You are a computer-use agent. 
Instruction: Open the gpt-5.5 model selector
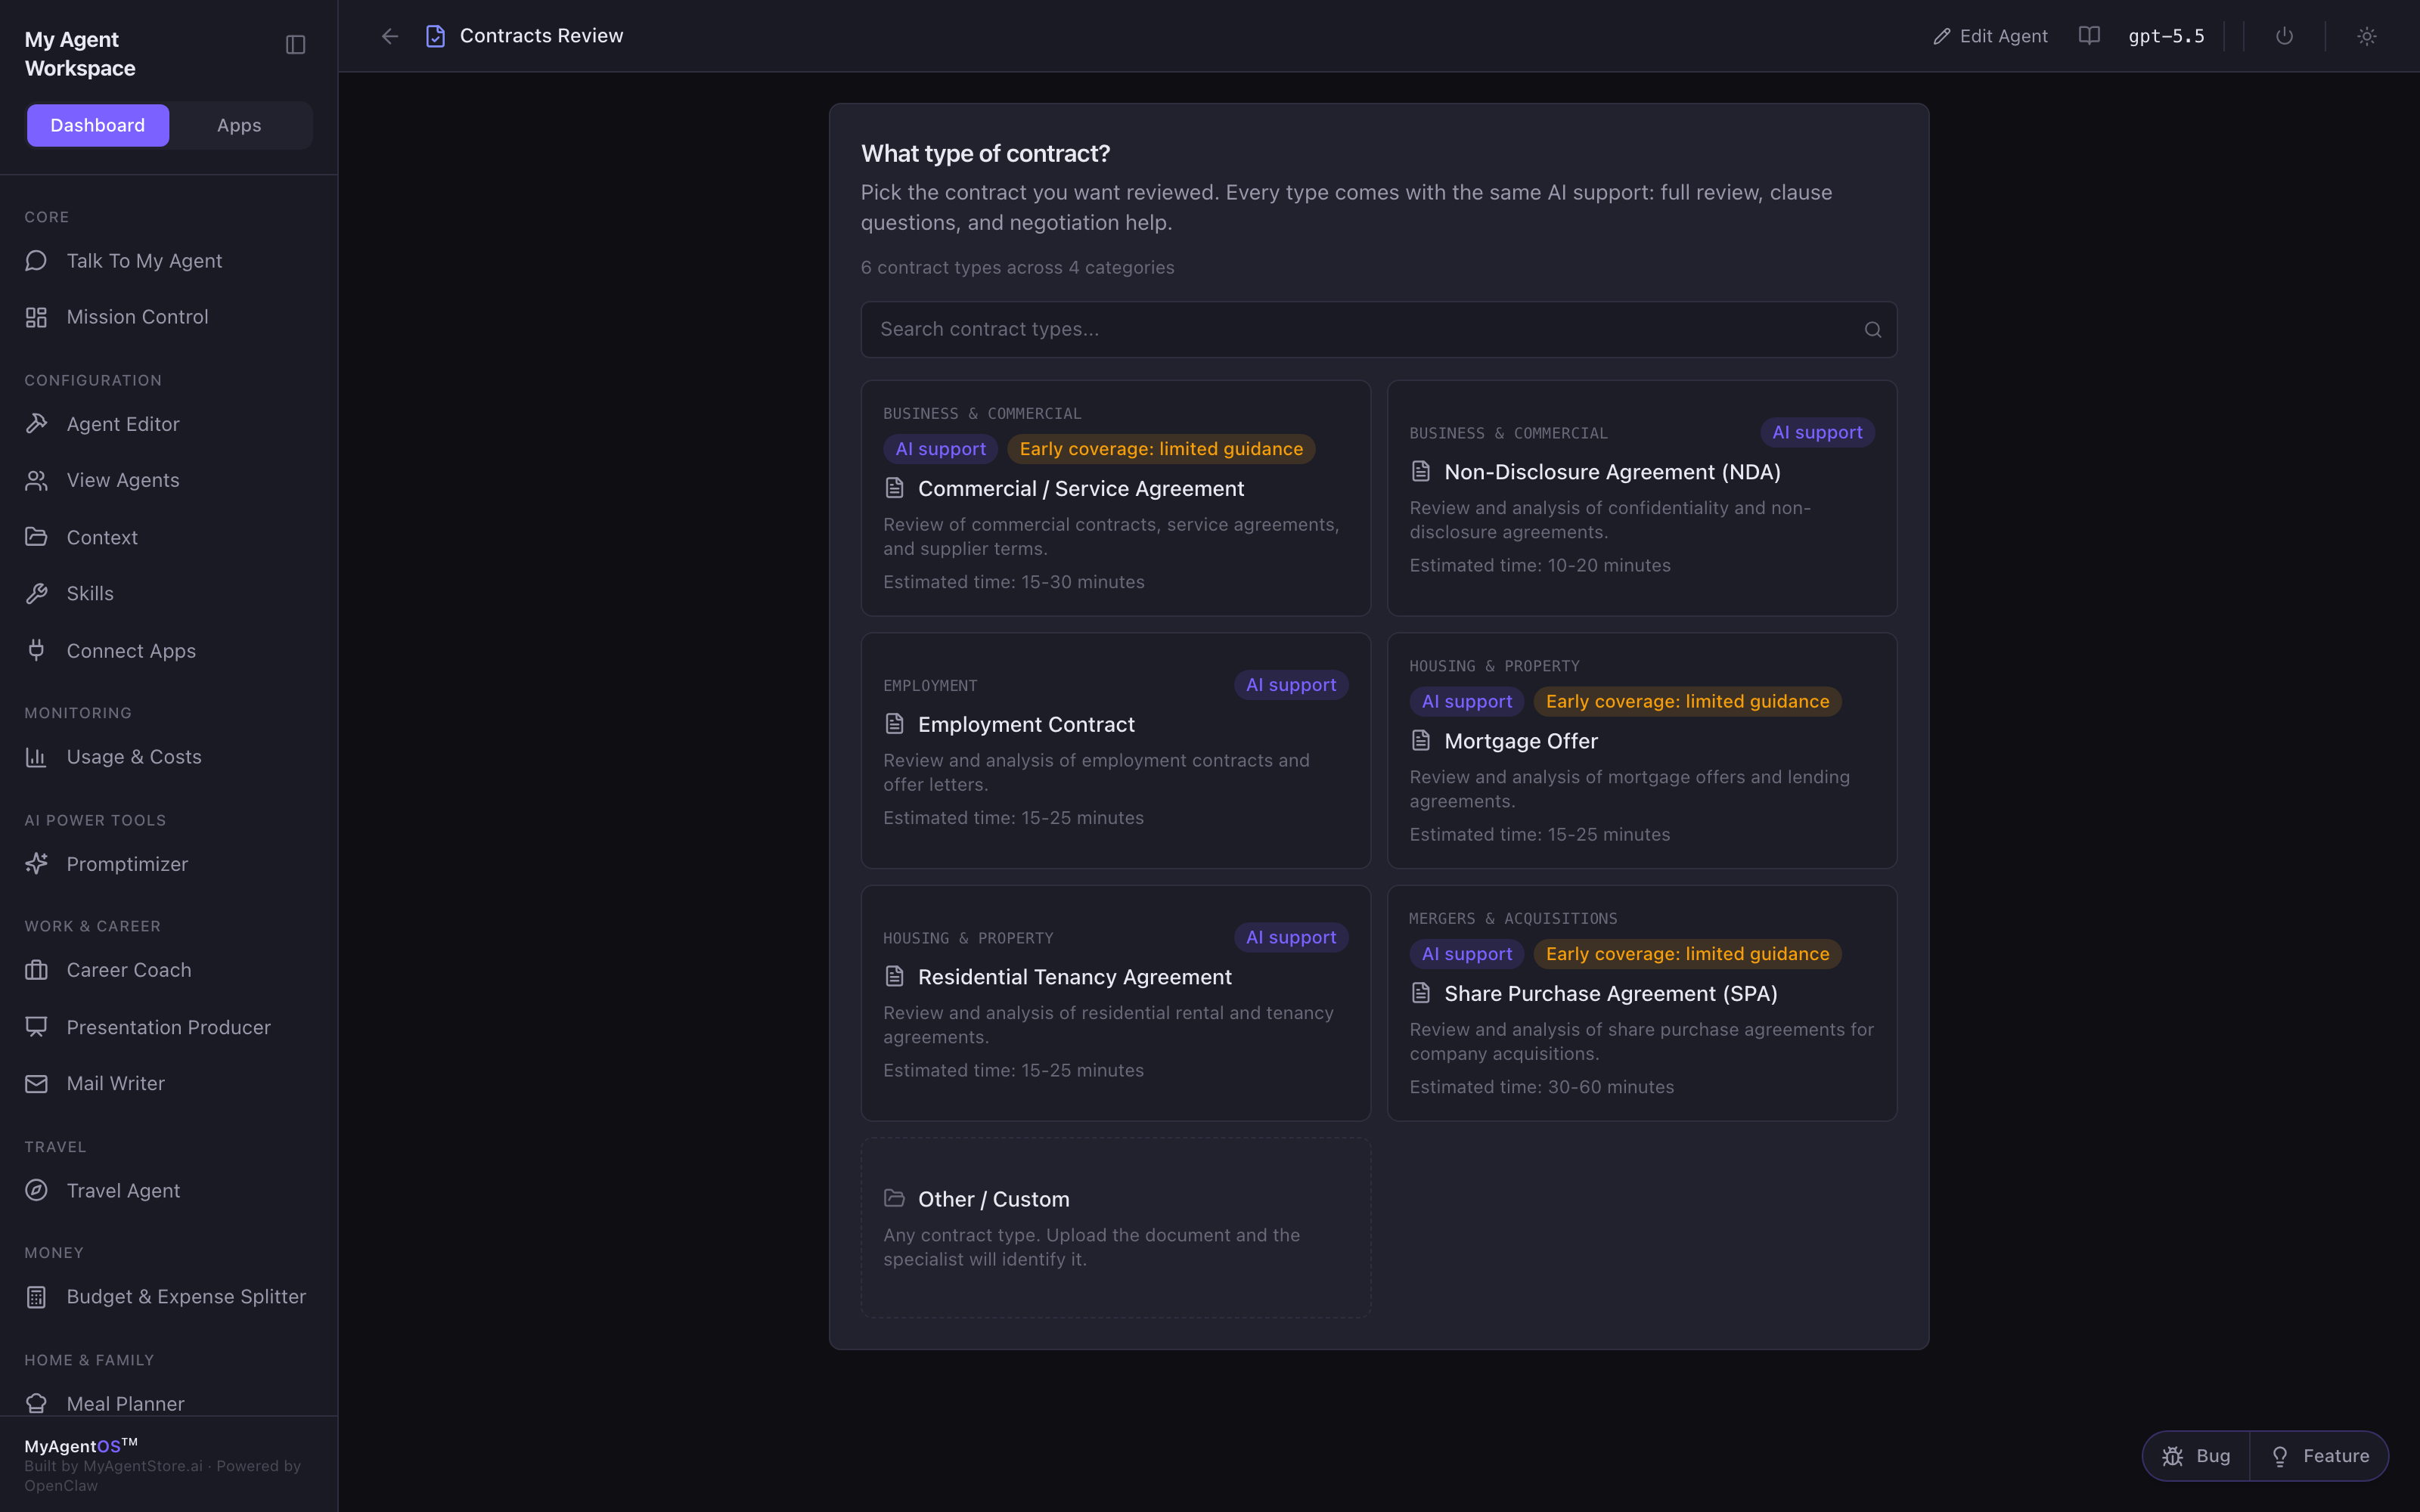[2166, 36]
